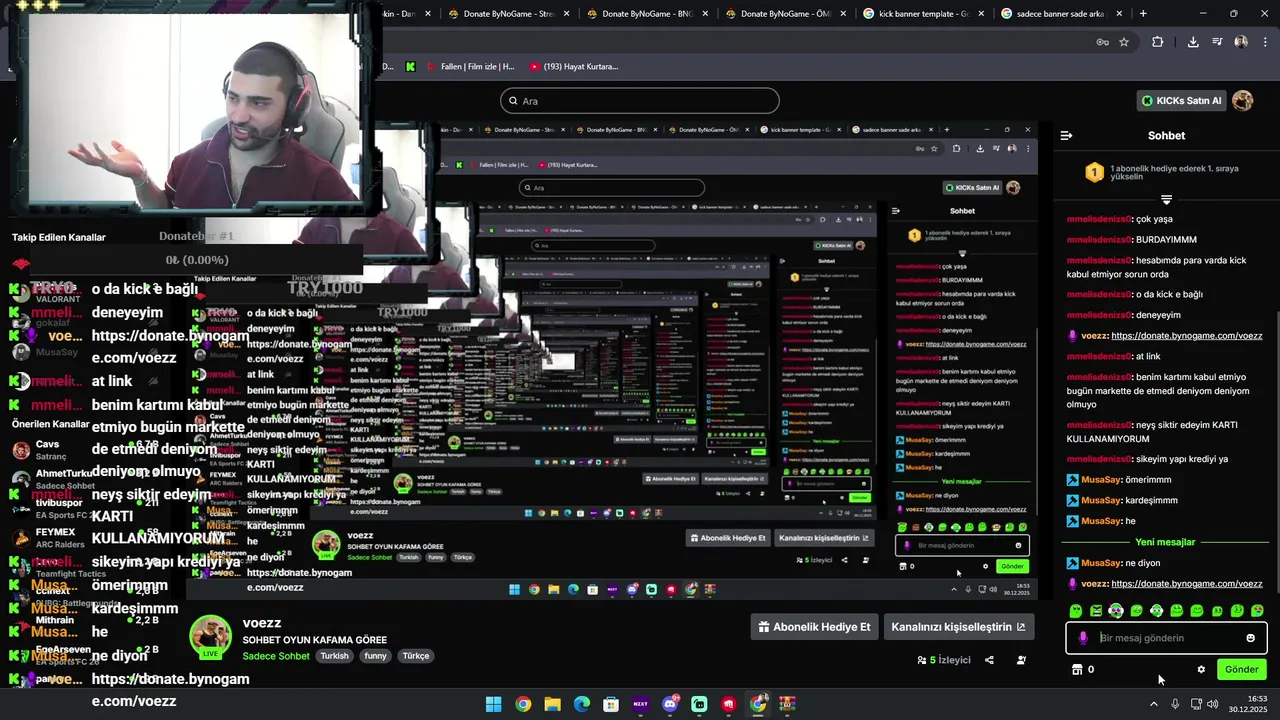Click the 'KICKs Satın Al' button

click(1181, 101)
